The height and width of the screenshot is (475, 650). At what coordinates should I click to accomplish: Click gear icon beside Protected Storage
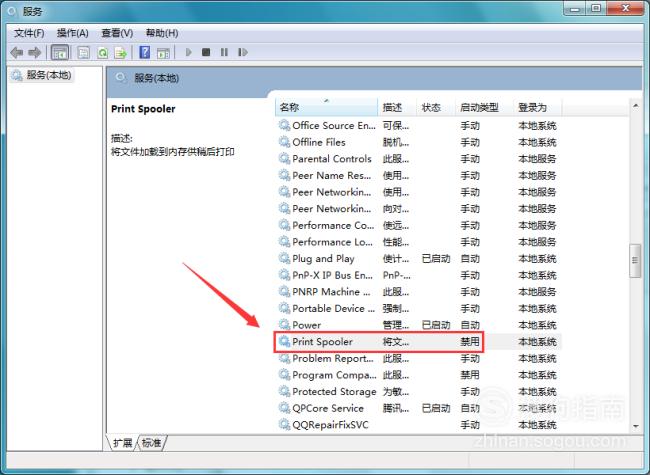tap(284, 391)
